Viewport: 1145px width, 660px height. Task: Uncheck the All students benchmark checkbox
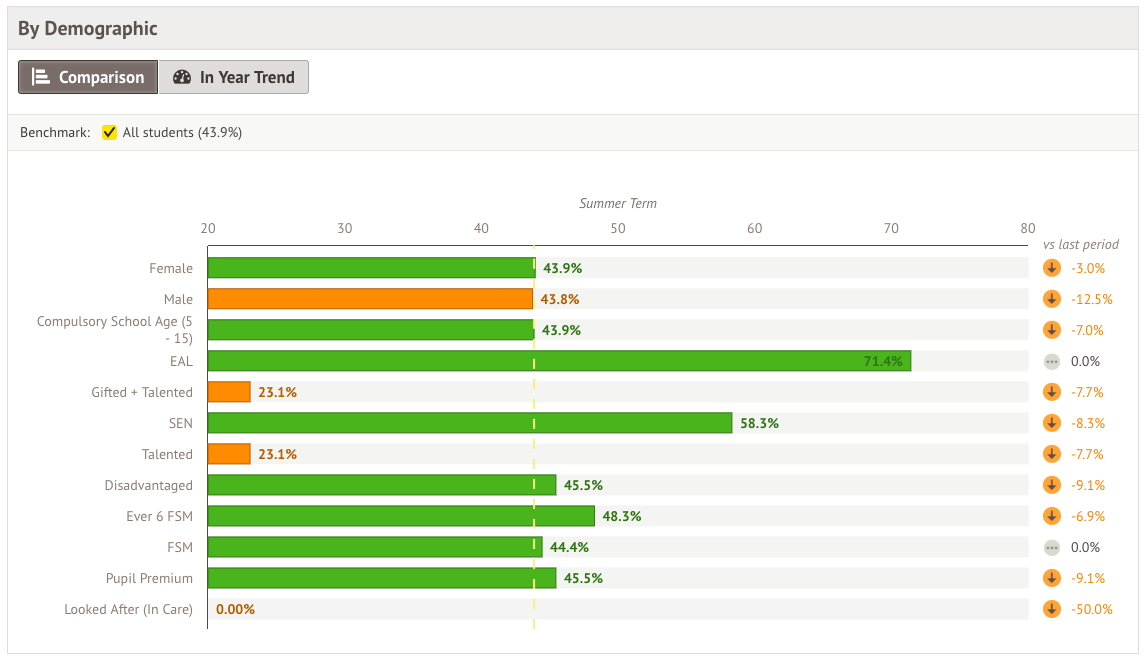(110, 132)
